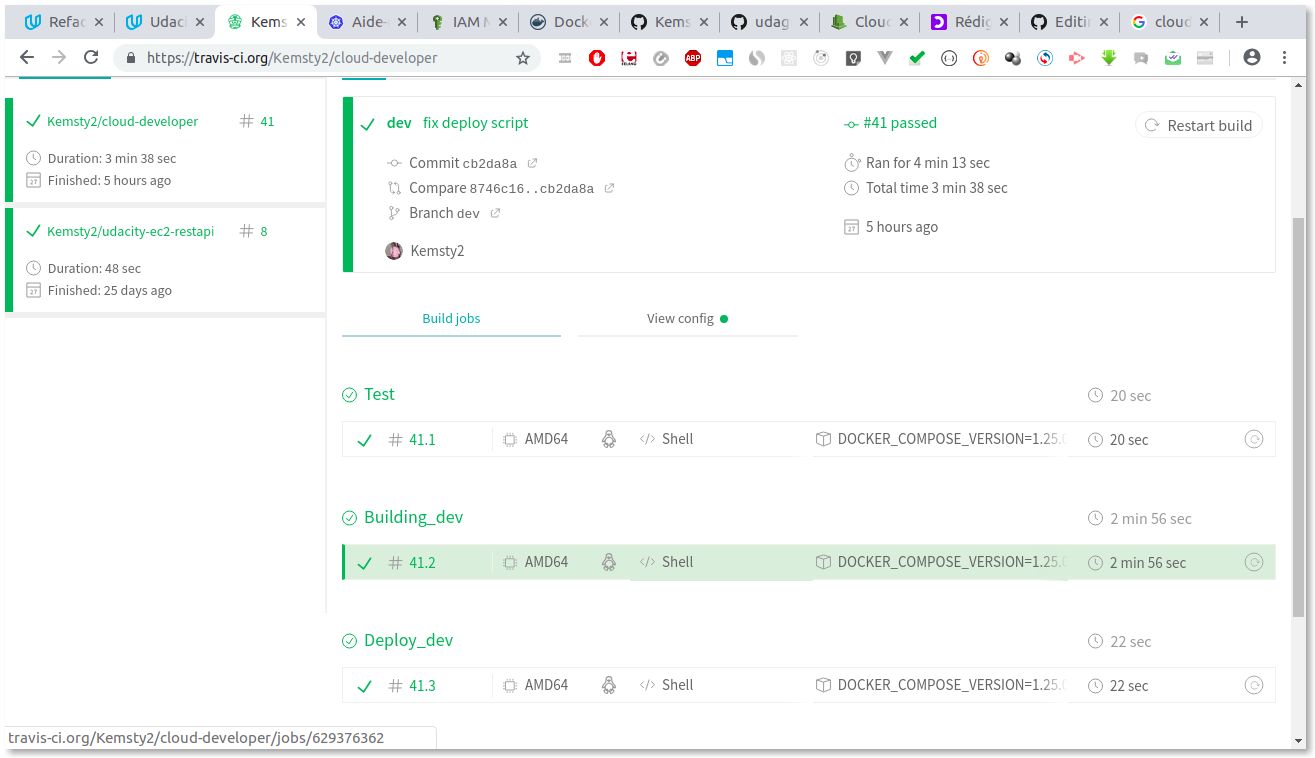Open the Chrome profile avatar menu

pyautogui.click(x=1252, y=58)
